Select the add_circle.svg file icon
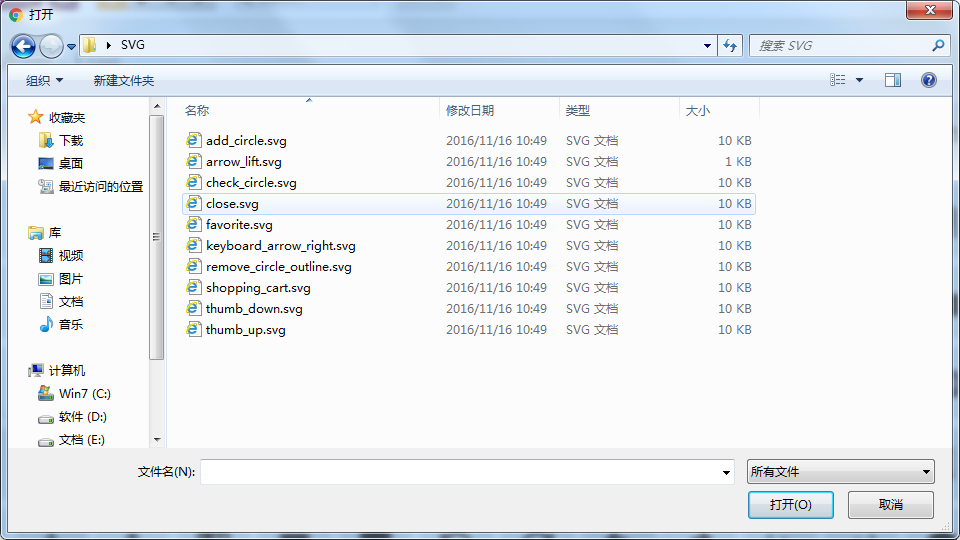 [x=194, y=141]
